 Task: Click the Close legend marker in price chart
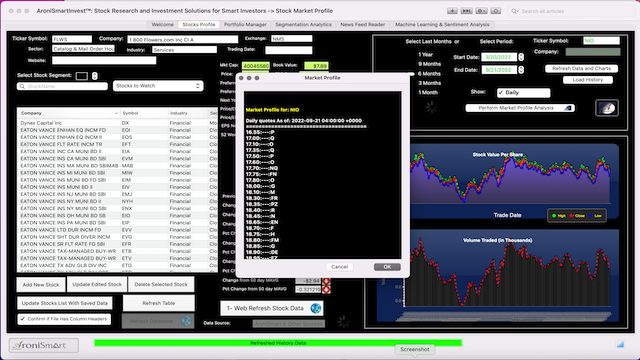571,216
